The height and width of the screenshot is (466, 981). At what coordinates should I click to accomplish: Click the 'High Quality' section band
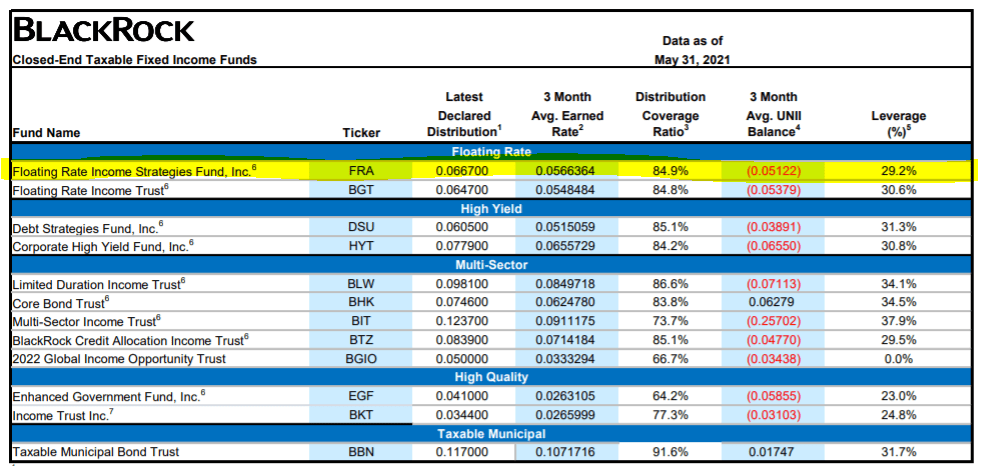tap(490, 377)
